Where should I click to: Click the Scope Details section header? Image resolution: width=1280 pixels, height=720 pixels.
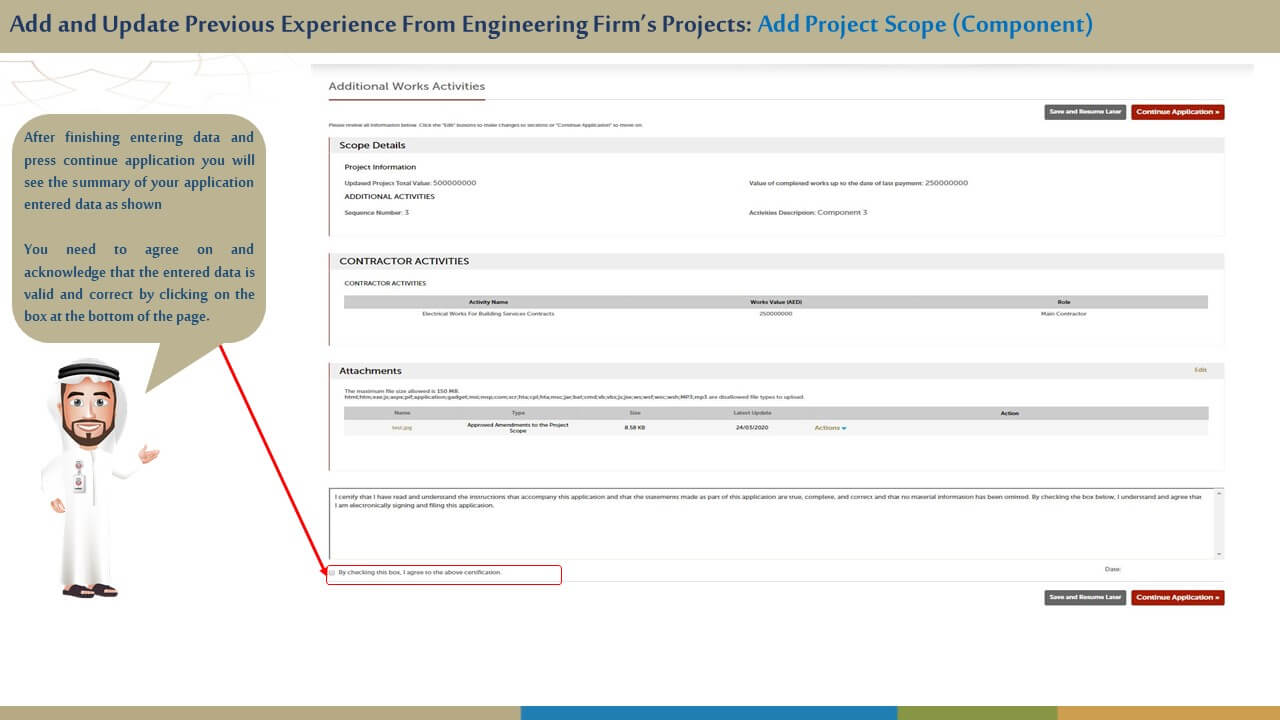(x=372, y=146)
